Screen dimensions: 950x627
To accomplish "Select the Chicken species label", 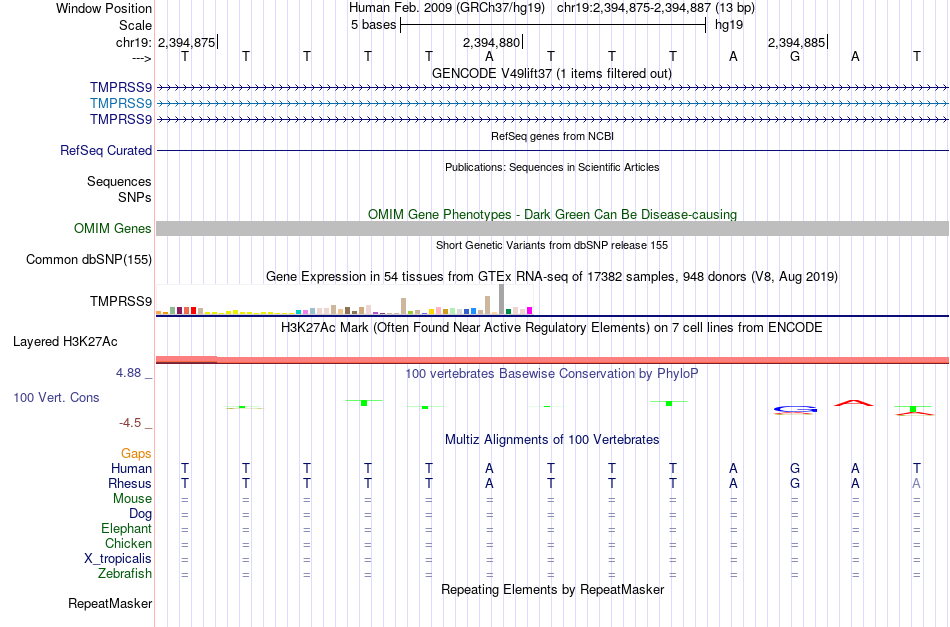I will click(128, 543).
